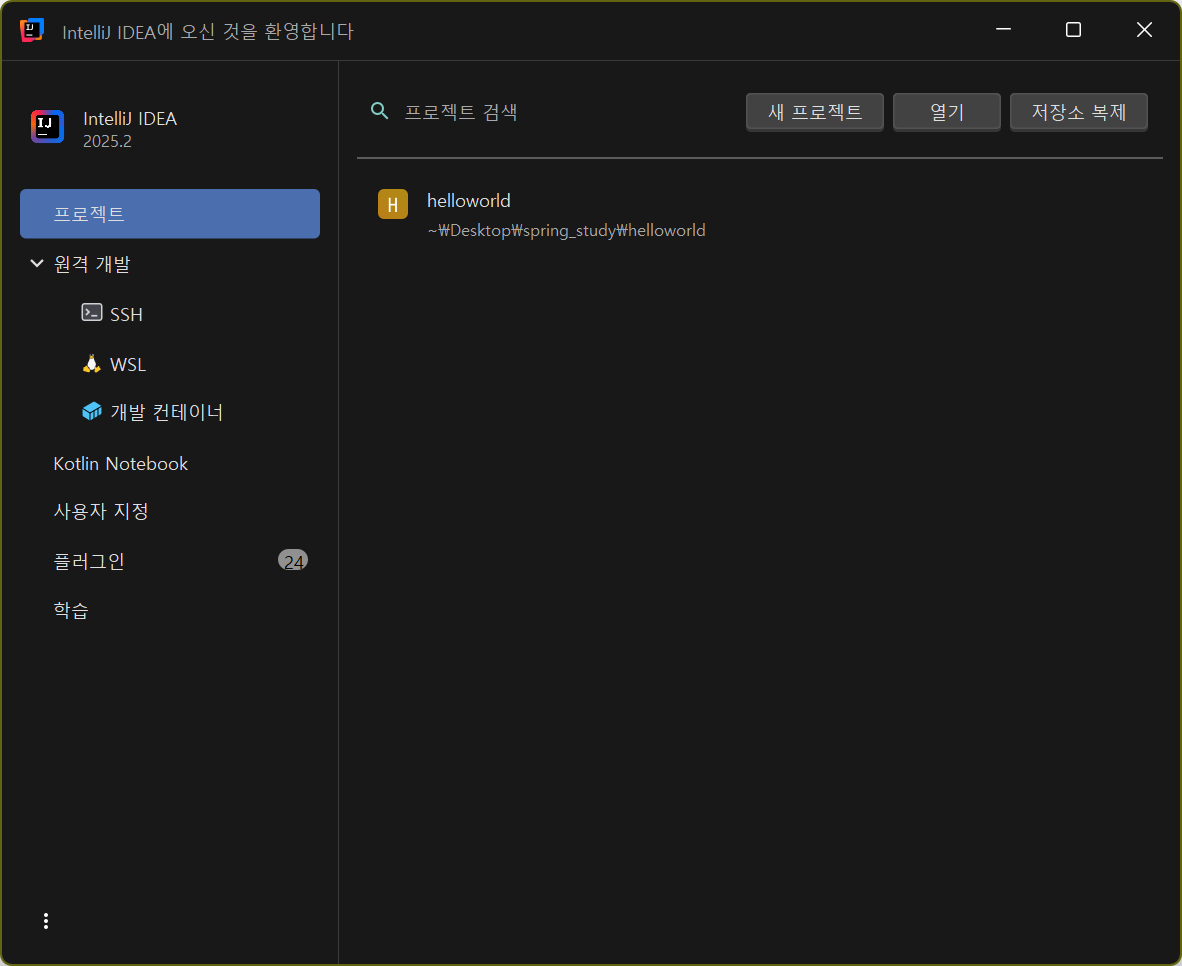Viewport: 1182px width, 966px height.
Task: Click the search magnifier icon
Action: [379, 112]
